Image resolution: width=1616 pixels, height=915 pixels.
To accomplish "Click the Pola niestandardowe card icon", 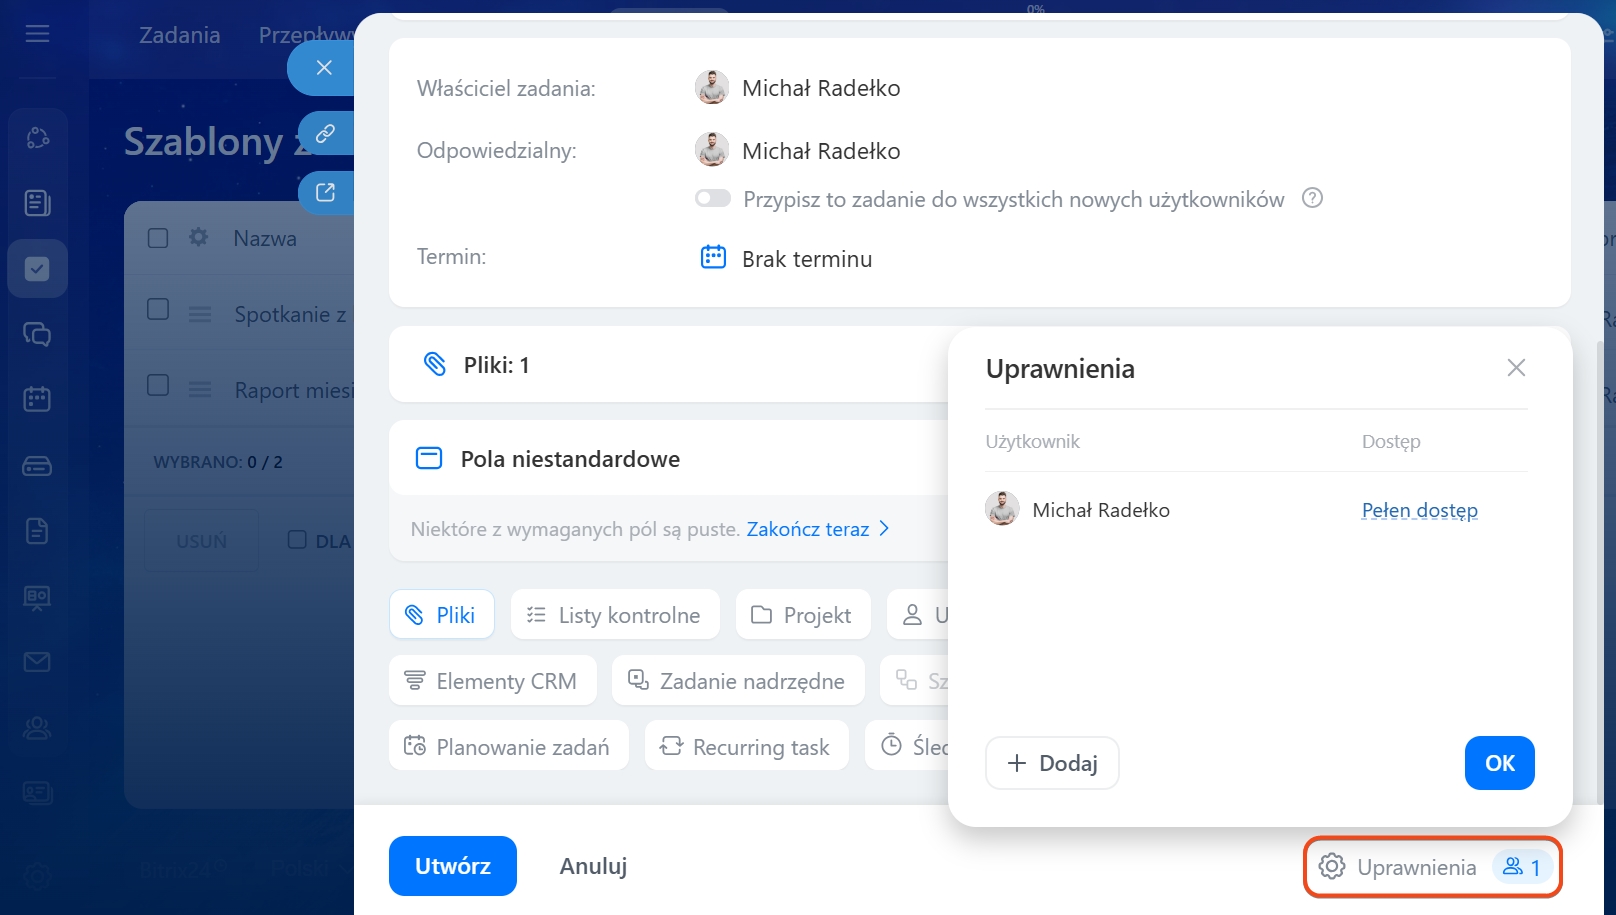I will 429,458.
